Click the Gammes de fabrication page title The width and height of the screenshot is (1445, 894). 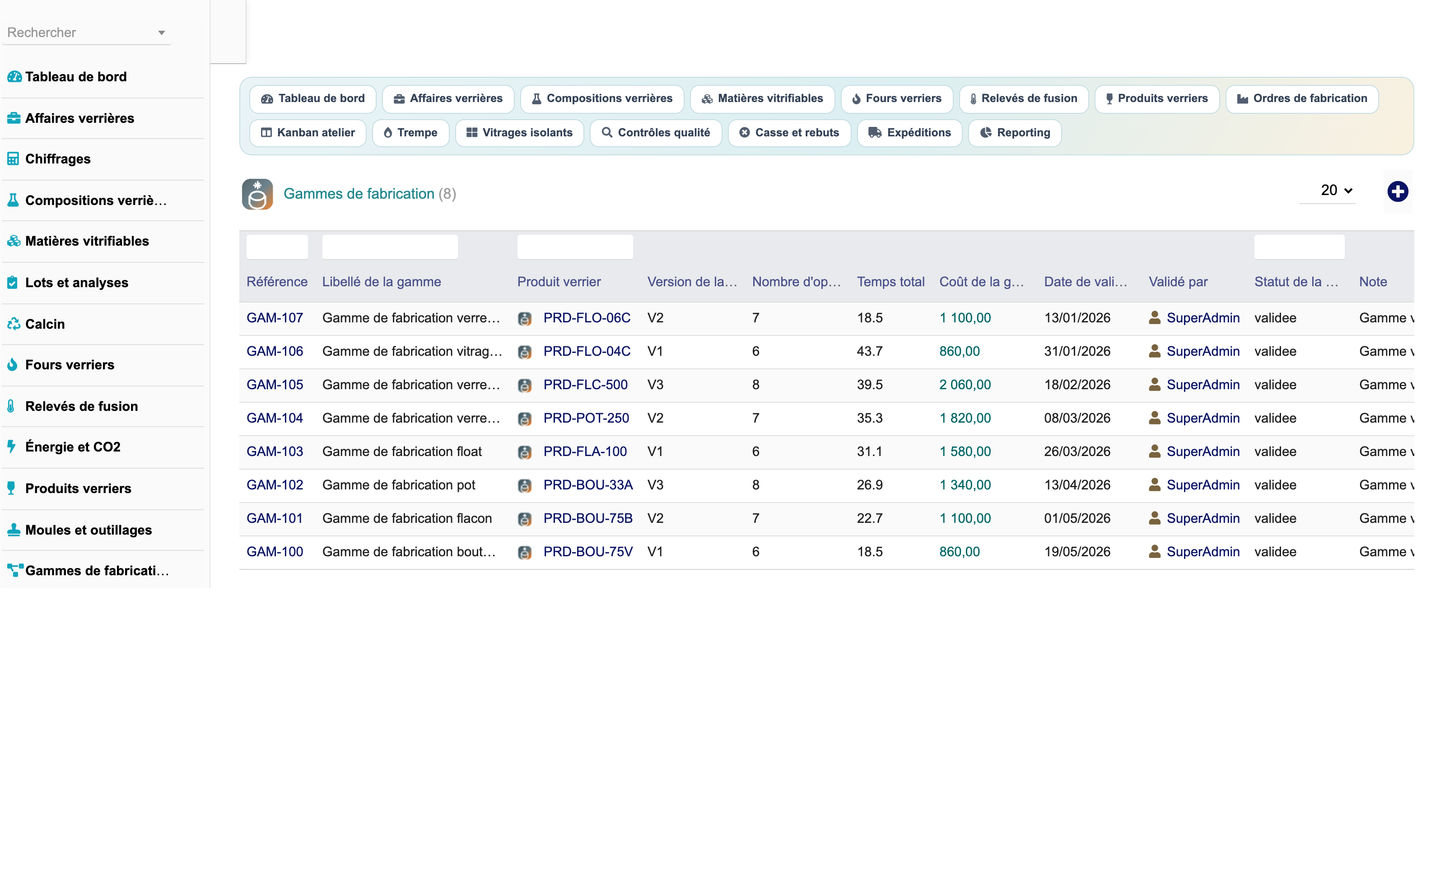click(359, 194)
